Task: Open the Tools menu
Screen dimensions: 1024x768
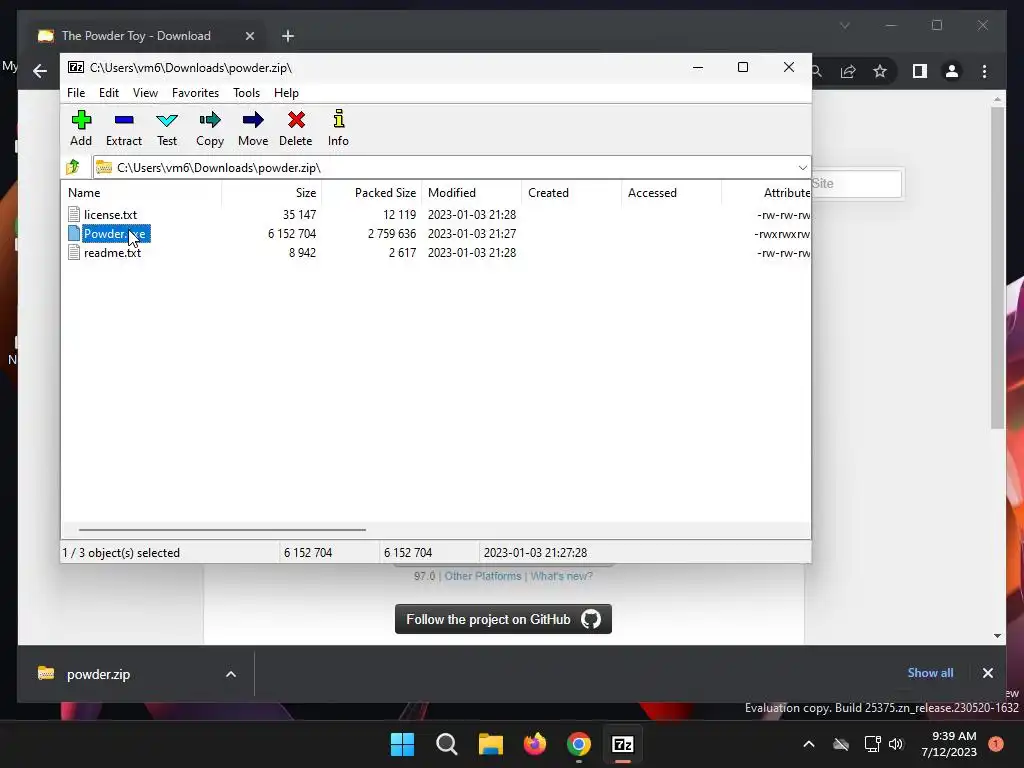Action: click(x=246, y=93)
